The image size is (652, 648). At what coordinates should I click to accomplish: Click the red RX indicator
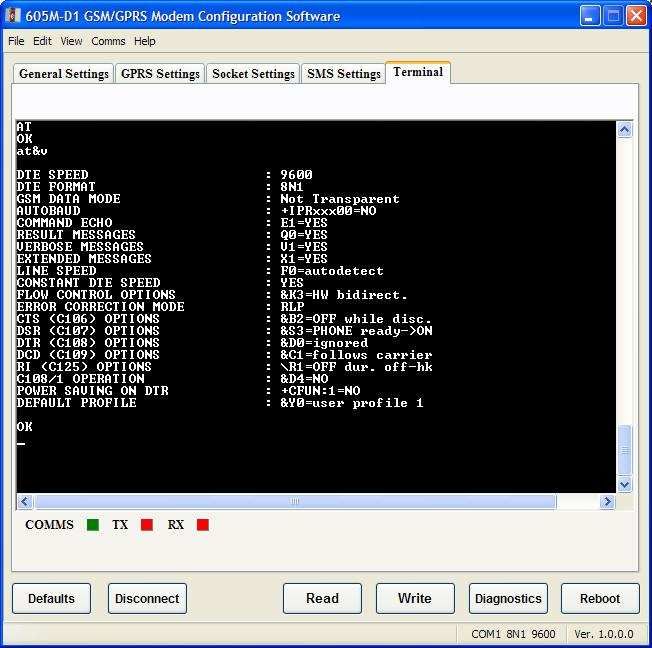203,525
